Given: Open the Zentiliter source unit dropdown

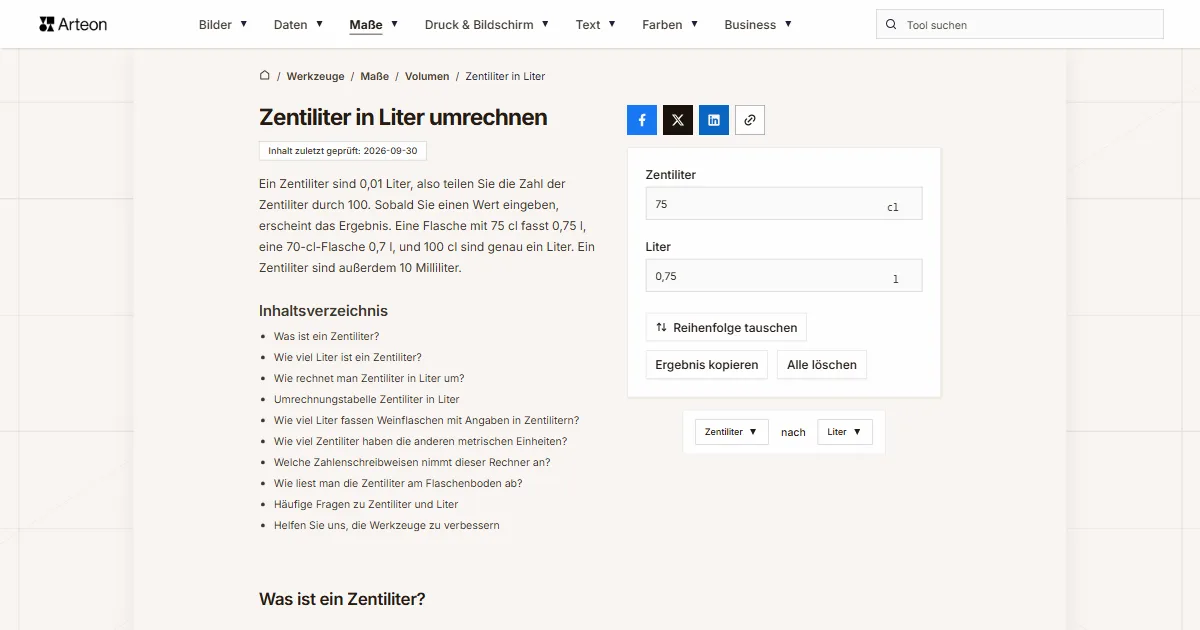Looking at the screenshot, I should (x=732, y=432).
